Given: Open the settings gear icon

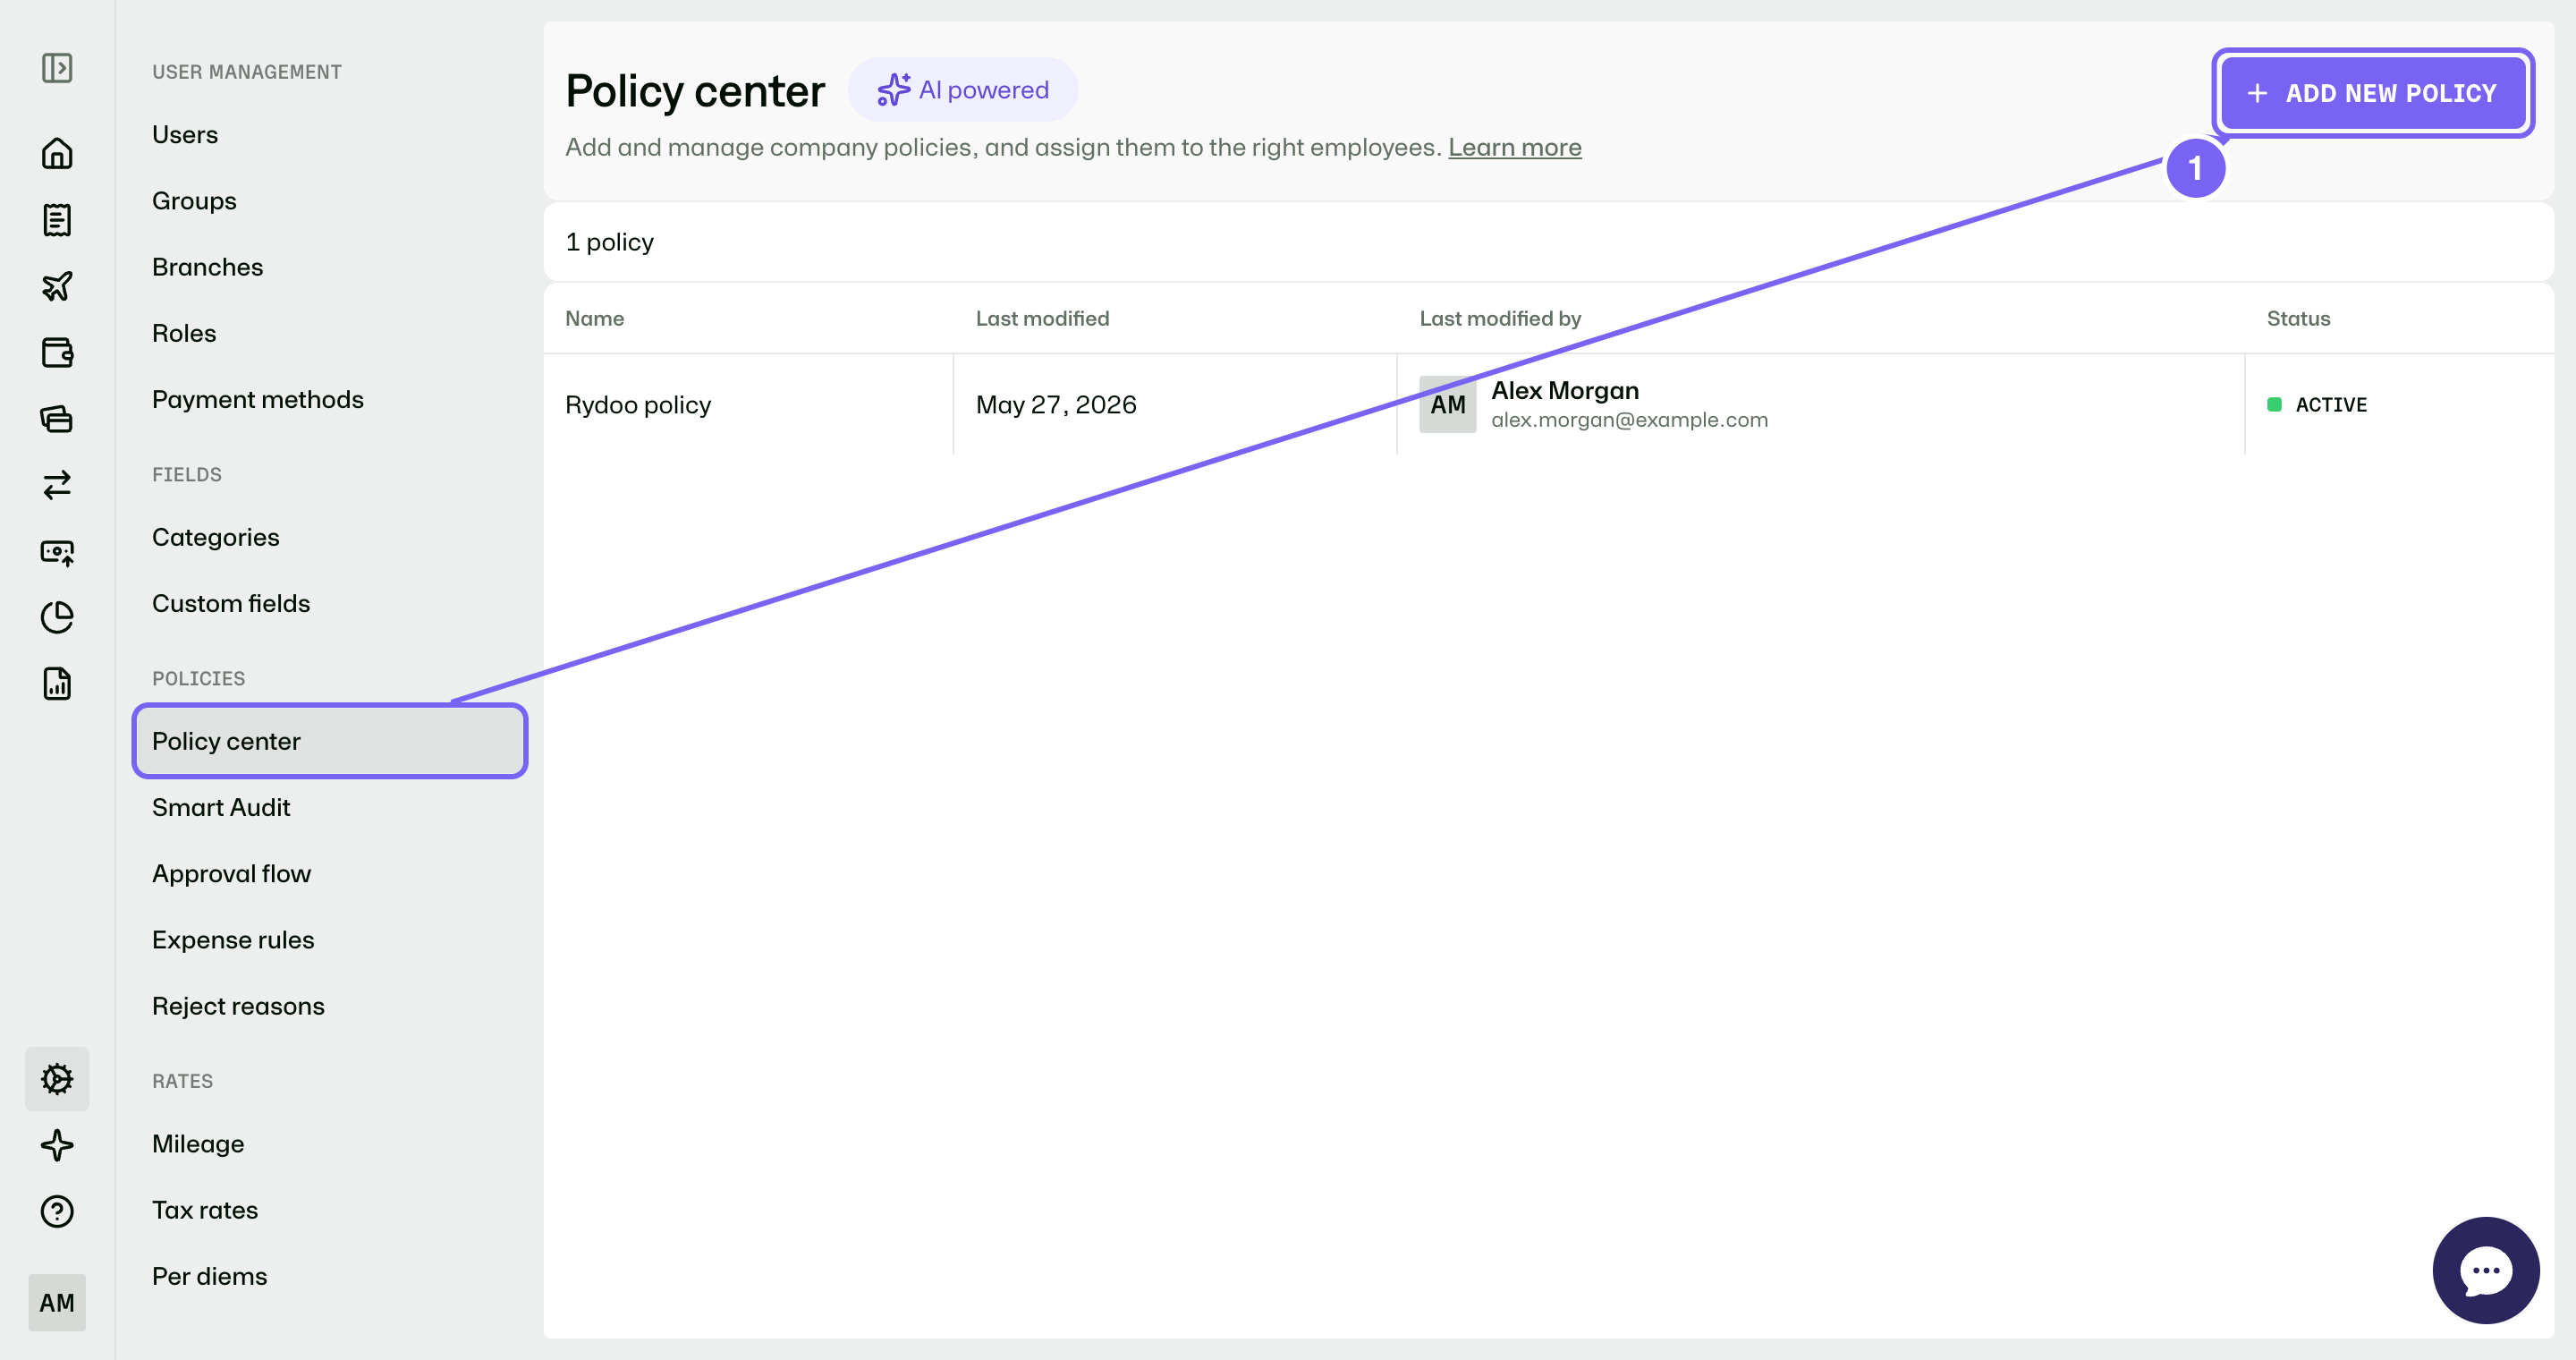Looking at the screenshot, I should [57, 1079].
